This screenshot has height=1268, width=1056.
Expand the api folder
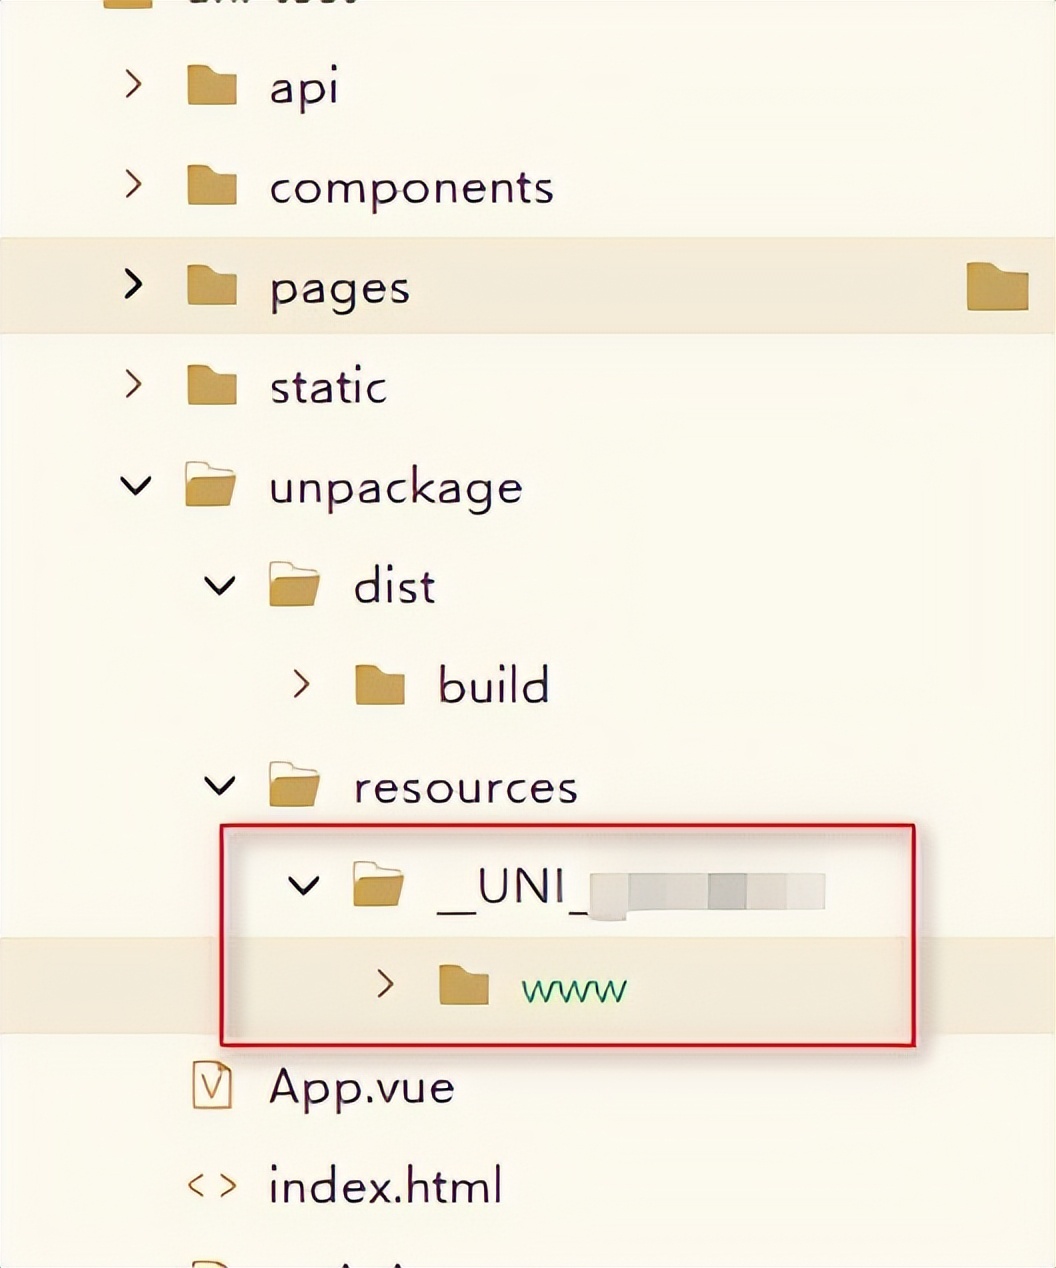pos(133,88)
